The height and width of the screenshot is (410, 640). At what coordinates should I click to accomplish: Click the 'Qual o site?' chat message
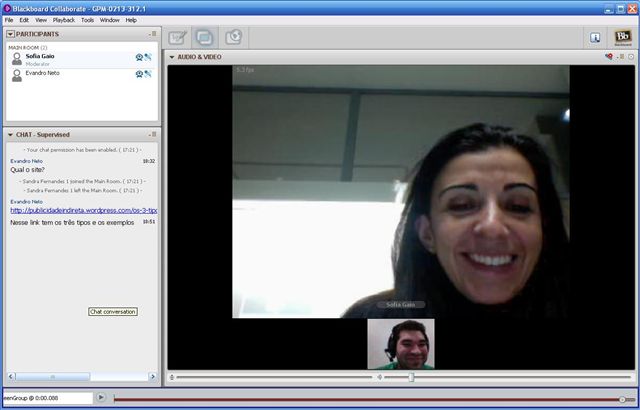(27, 170)
